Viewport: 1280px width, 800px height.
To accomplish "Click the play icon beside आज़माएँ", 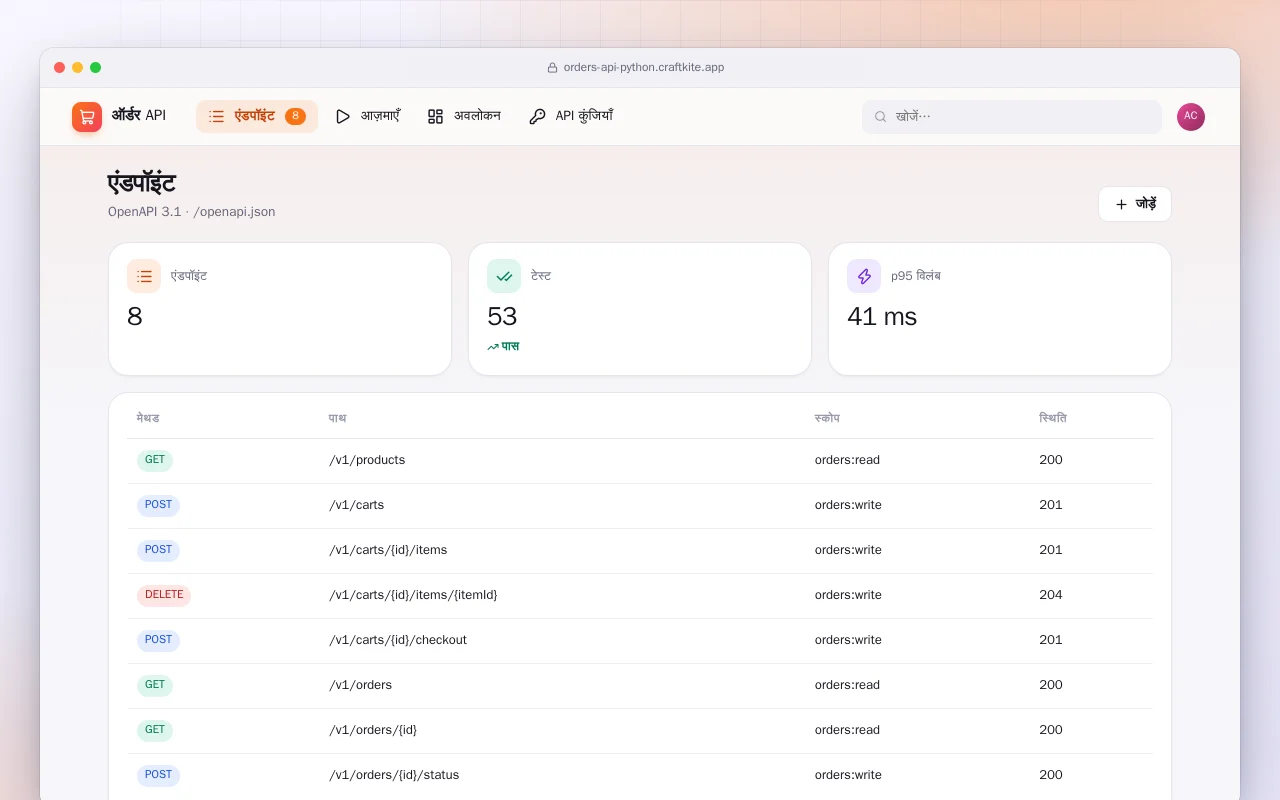I will pos(343,116).
